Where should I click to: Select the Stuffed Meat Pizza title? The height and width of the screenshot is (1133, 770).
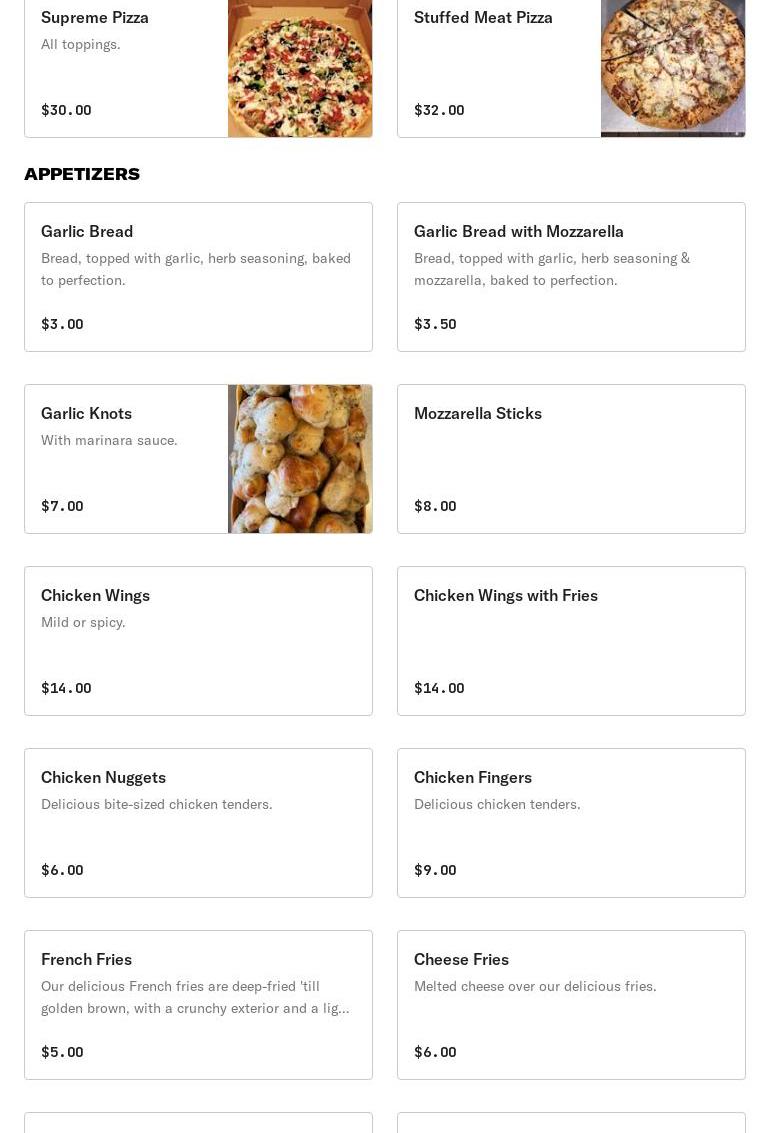pos(483,17)
